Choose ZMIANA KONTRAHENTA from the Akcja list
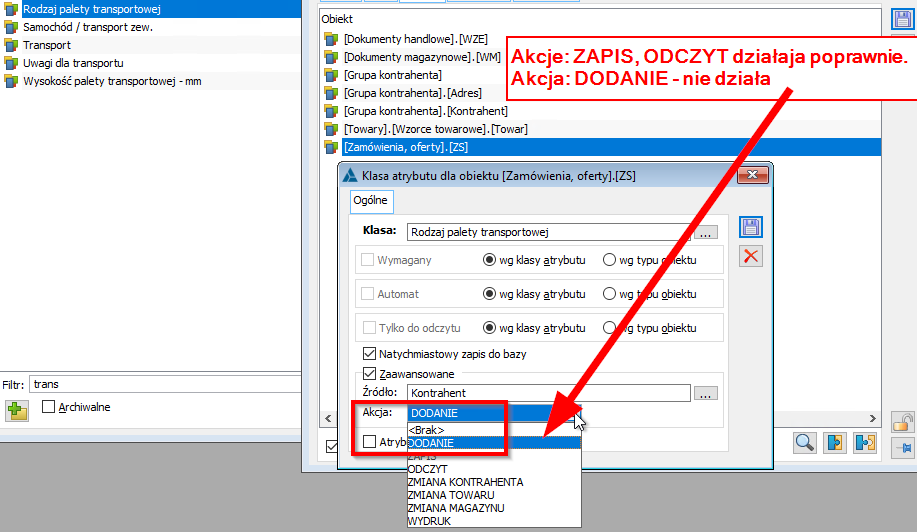This screenshot has height=532, width=917. click(x=494, y=482)
